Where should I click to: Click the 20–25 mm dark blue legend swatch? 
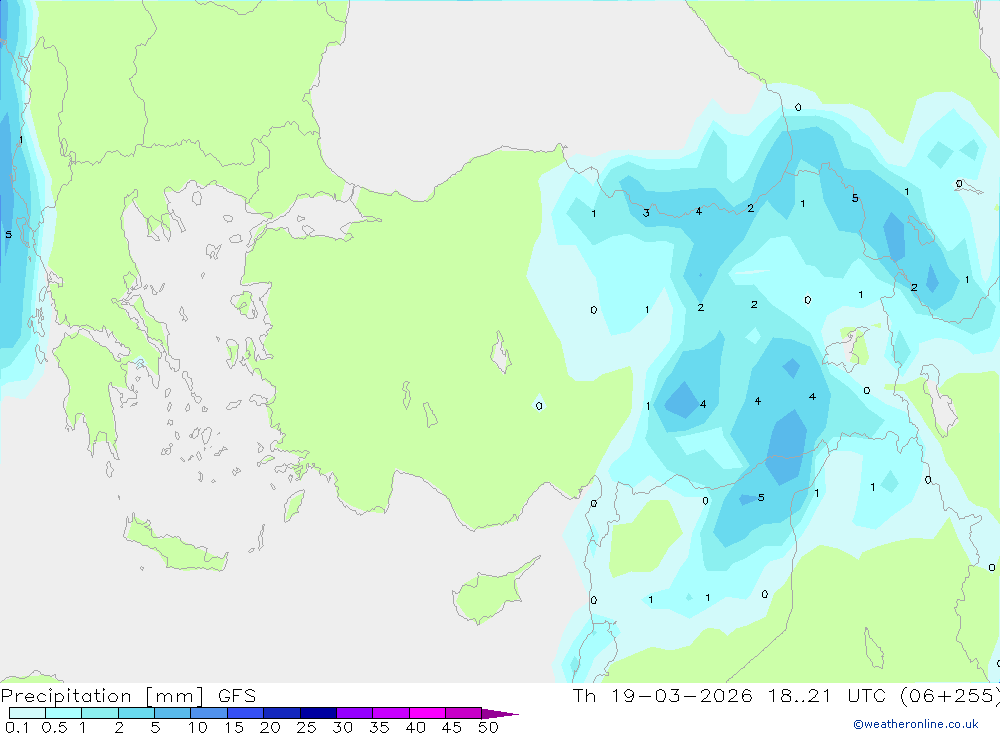coord(282,713)
